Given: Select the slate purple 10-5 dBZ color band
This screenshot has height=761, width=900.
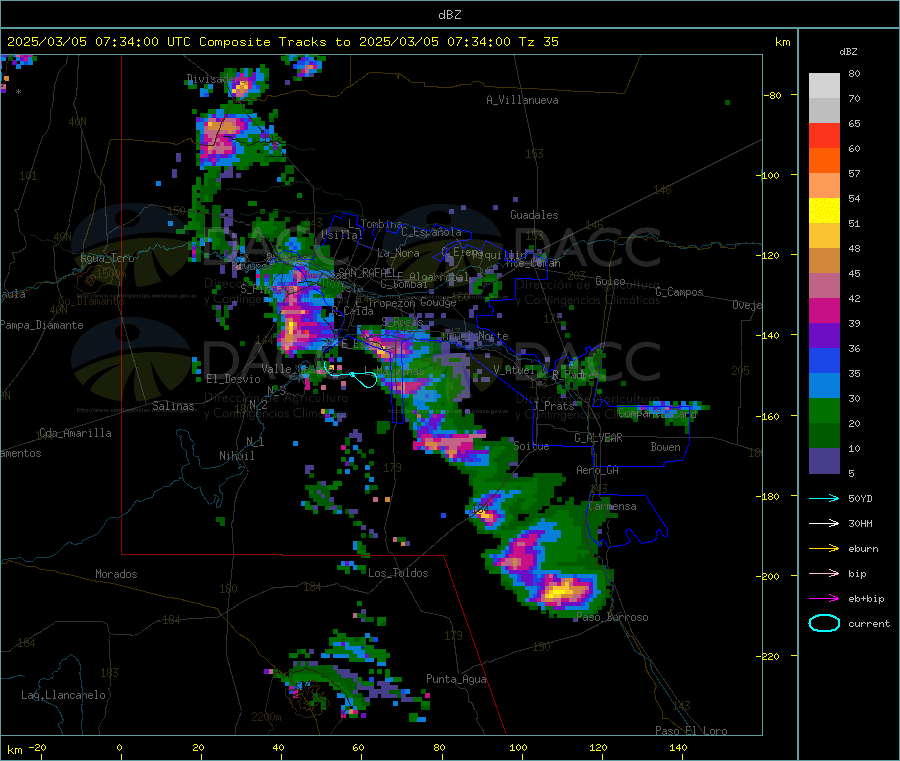Looking at the screenshot, I should pos(824,461).
